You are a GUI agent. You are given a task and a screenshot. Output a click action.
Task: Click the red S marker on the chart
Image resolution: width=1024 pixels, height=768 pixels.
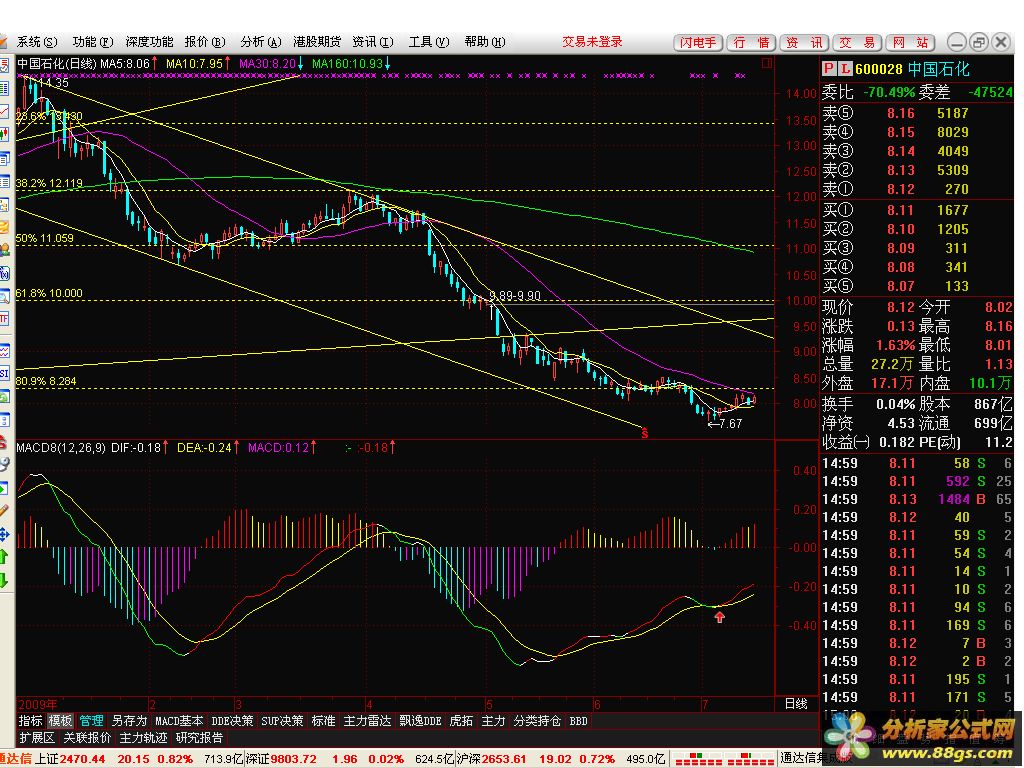click(645, 434)
